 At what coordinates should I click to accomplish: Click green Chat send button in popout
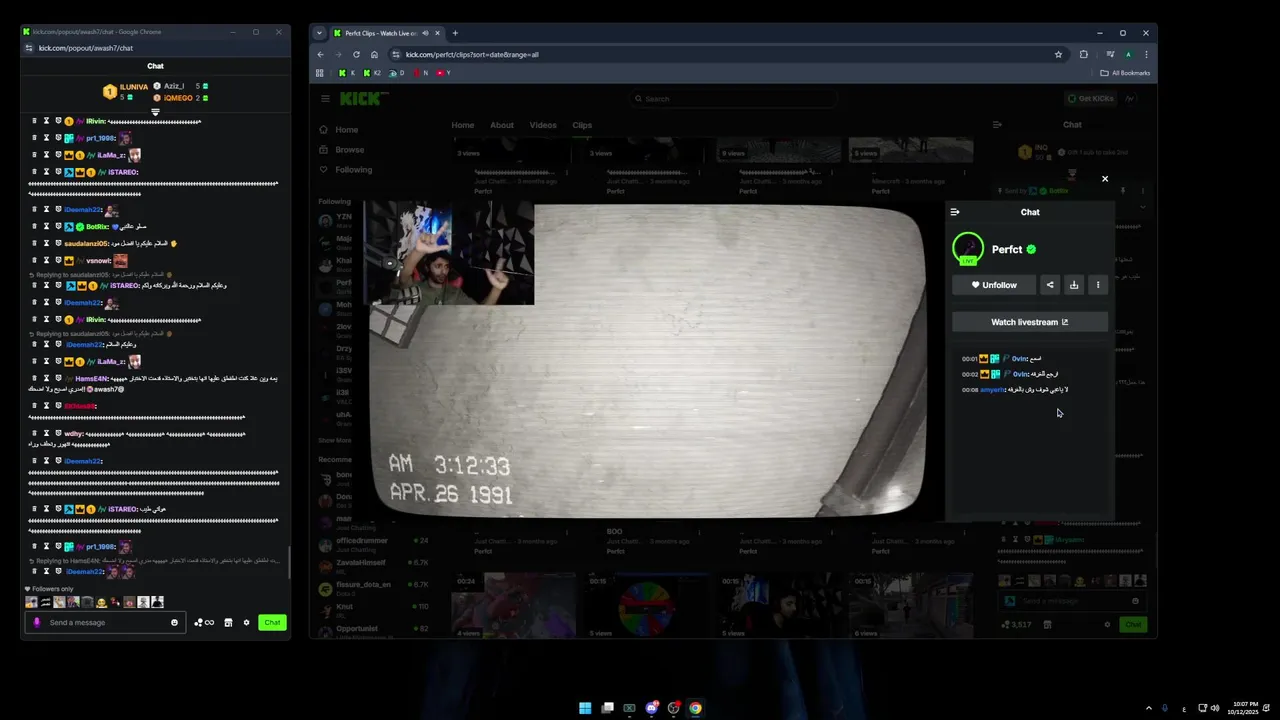[x=272, y=622]
